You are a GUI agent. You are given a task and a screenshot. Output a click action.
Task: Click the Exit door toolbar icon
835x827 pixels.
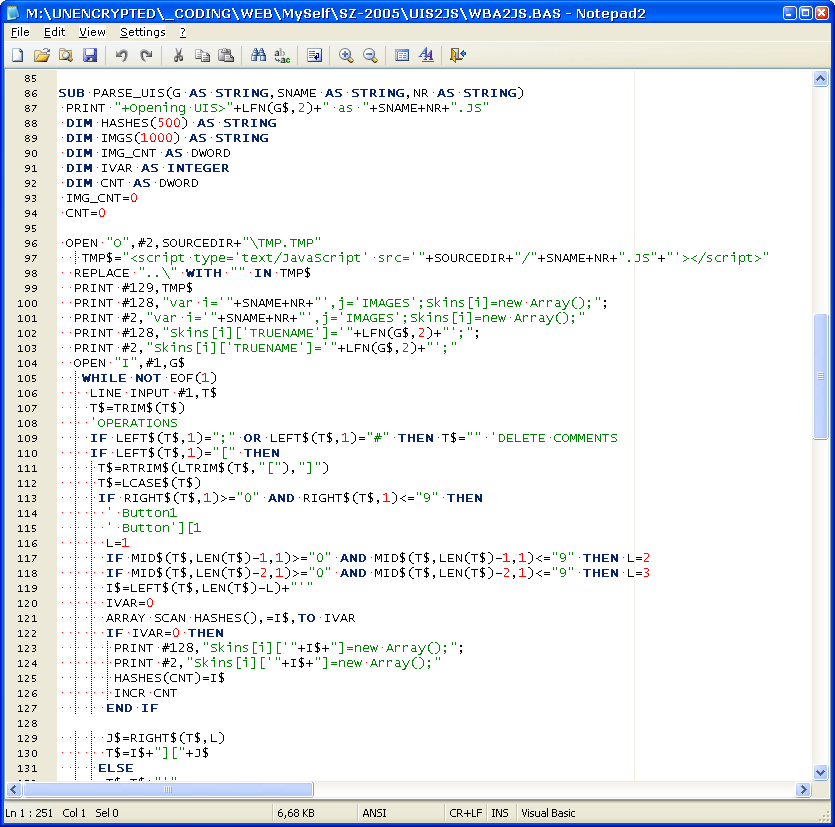coord(458,55)
